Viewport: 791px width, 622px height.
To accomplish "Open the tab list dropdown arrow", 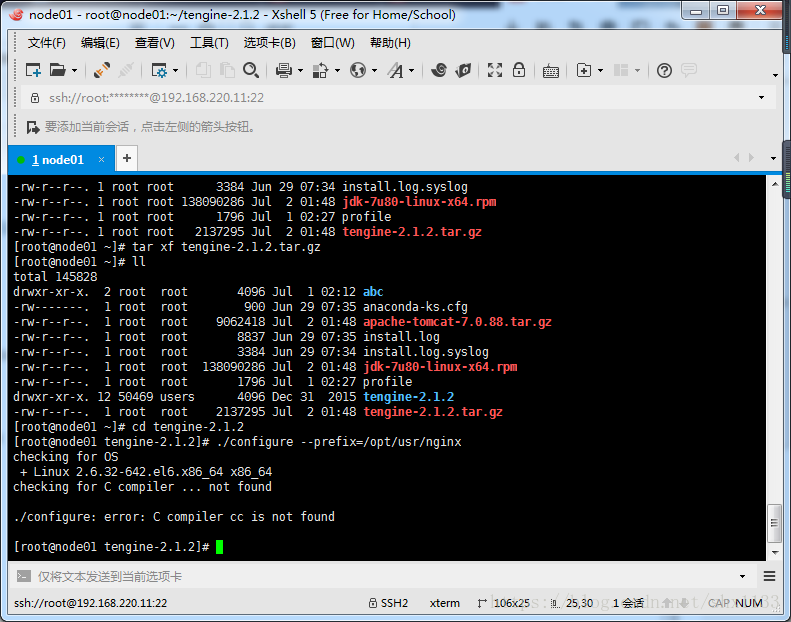I will (773, 158).
